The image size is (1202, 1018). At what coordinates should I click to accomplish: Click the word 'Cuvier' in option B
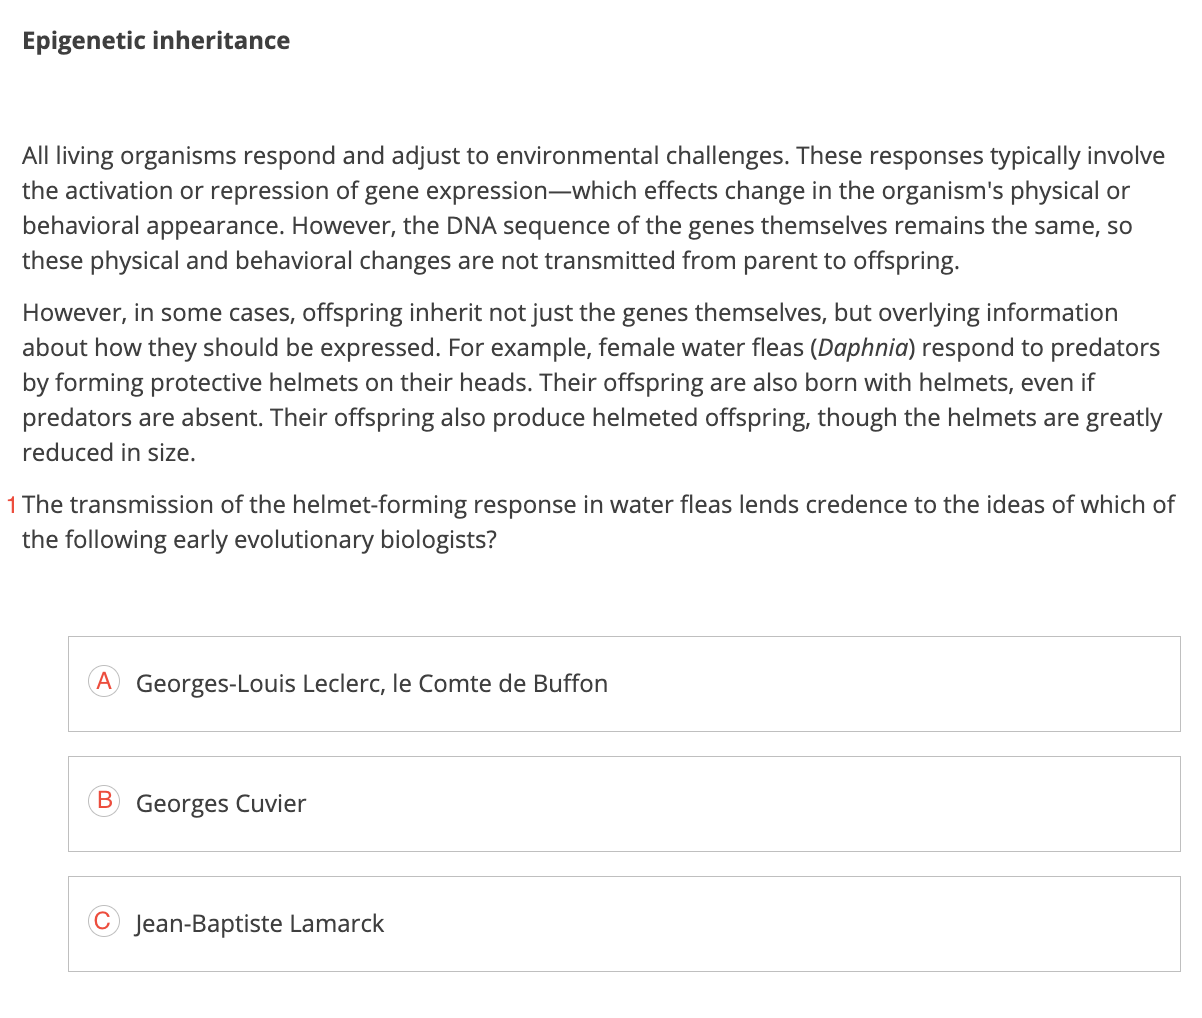[270, 804]
